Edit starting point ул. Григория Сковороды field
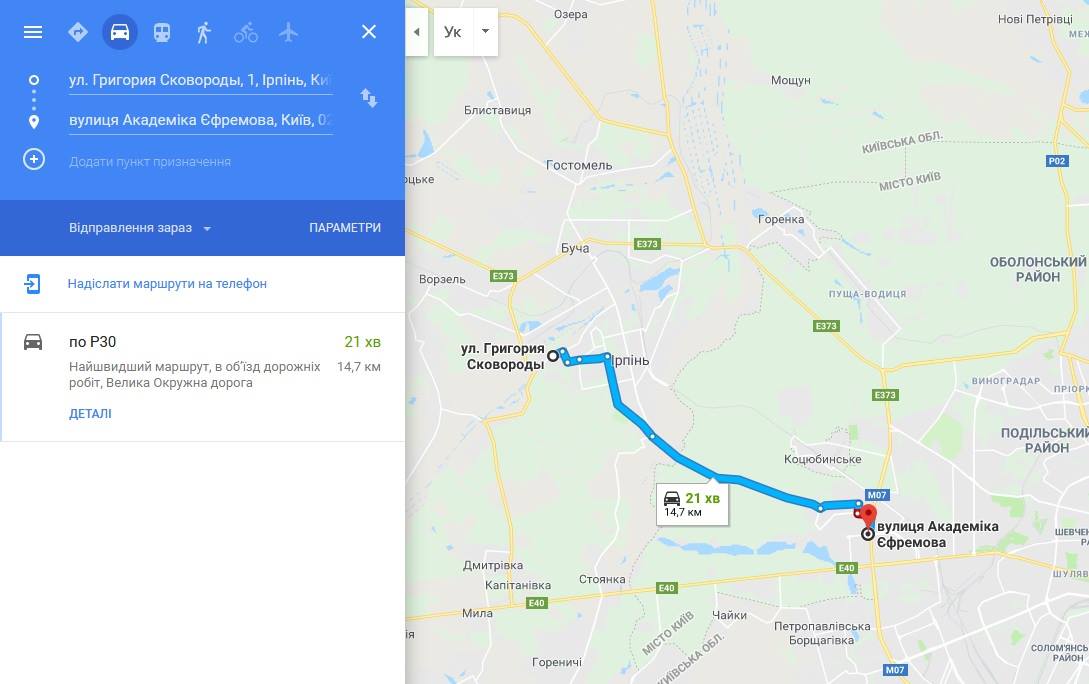Image resolution: width=1089 pixels, height=684 pixels. pos(201,81)
